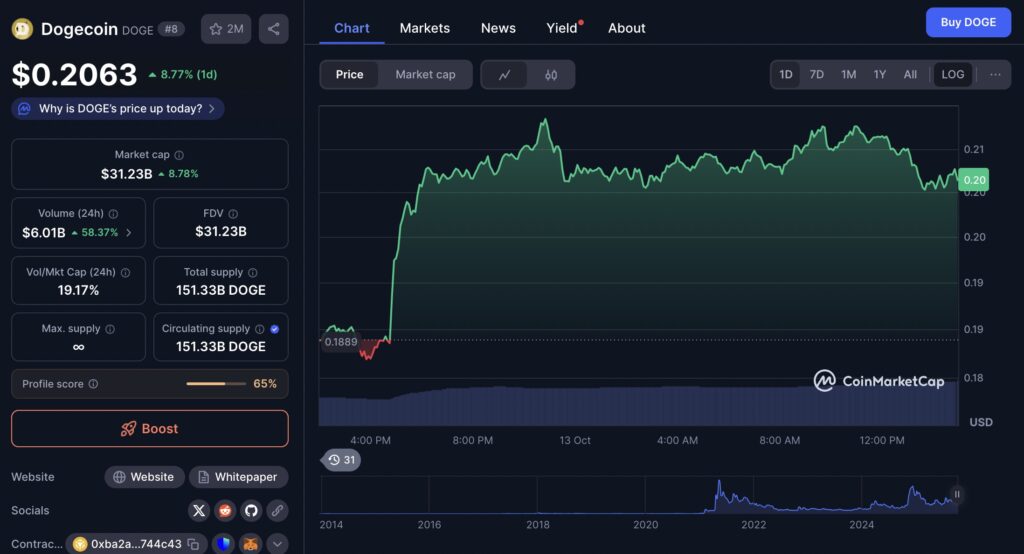Switch to line chart view
Image resolution: width=1024 pixels, height=554 pixels.
tap(504, 74)
